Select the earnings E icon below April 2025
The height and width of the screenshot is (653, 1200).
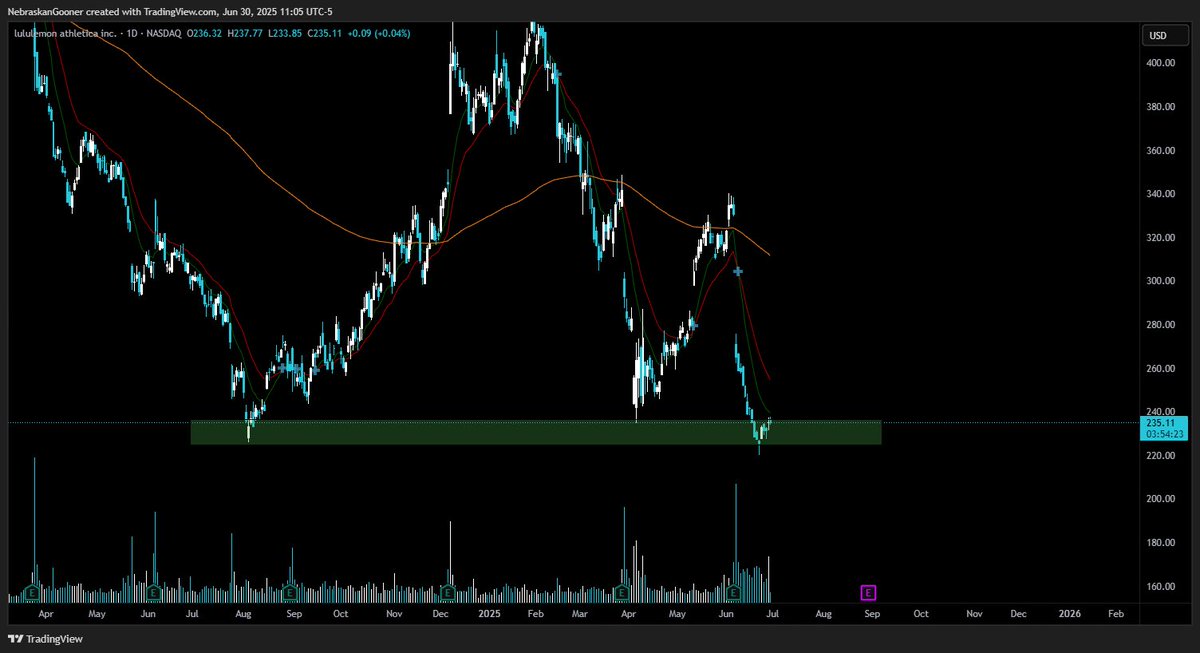(620, 592)
